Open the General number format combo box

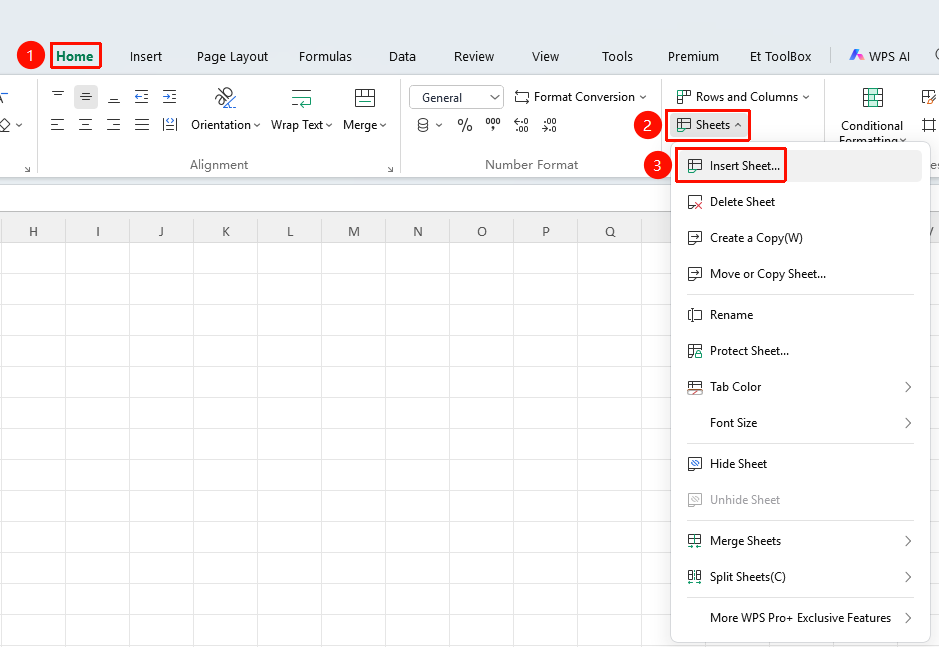tap(456, 97)
